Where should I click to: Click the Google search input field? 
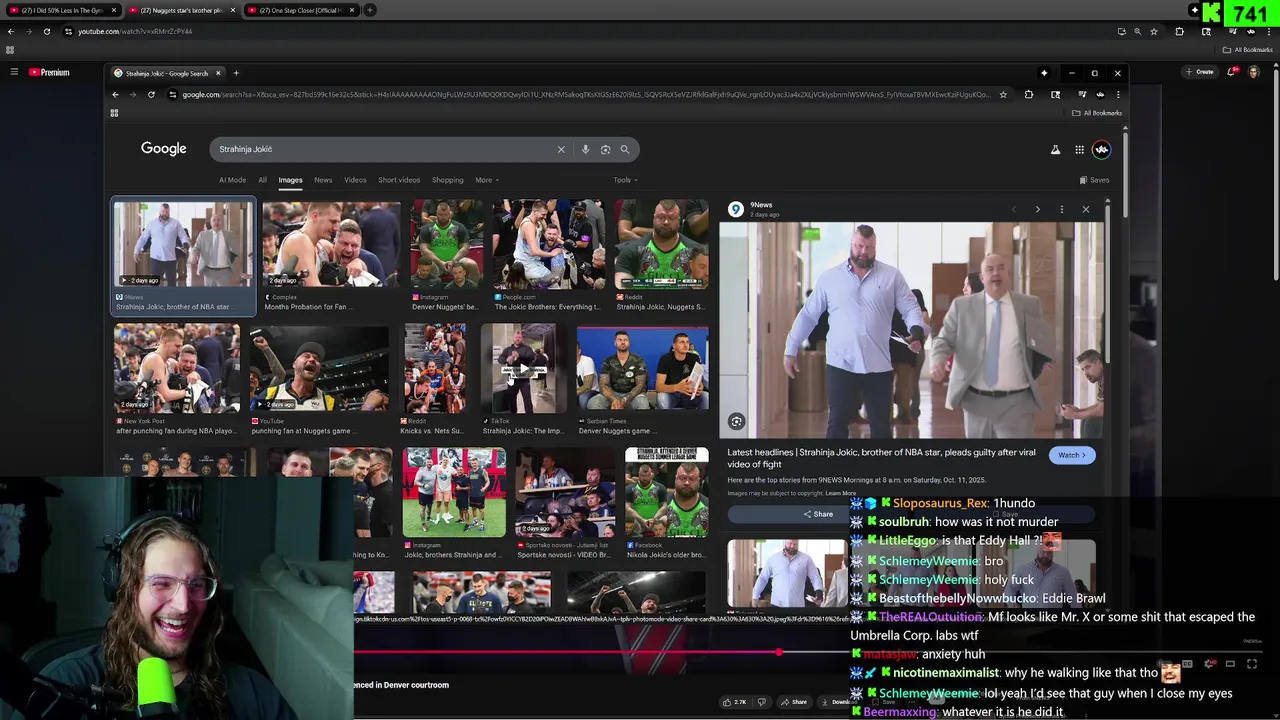coord(385,149)
